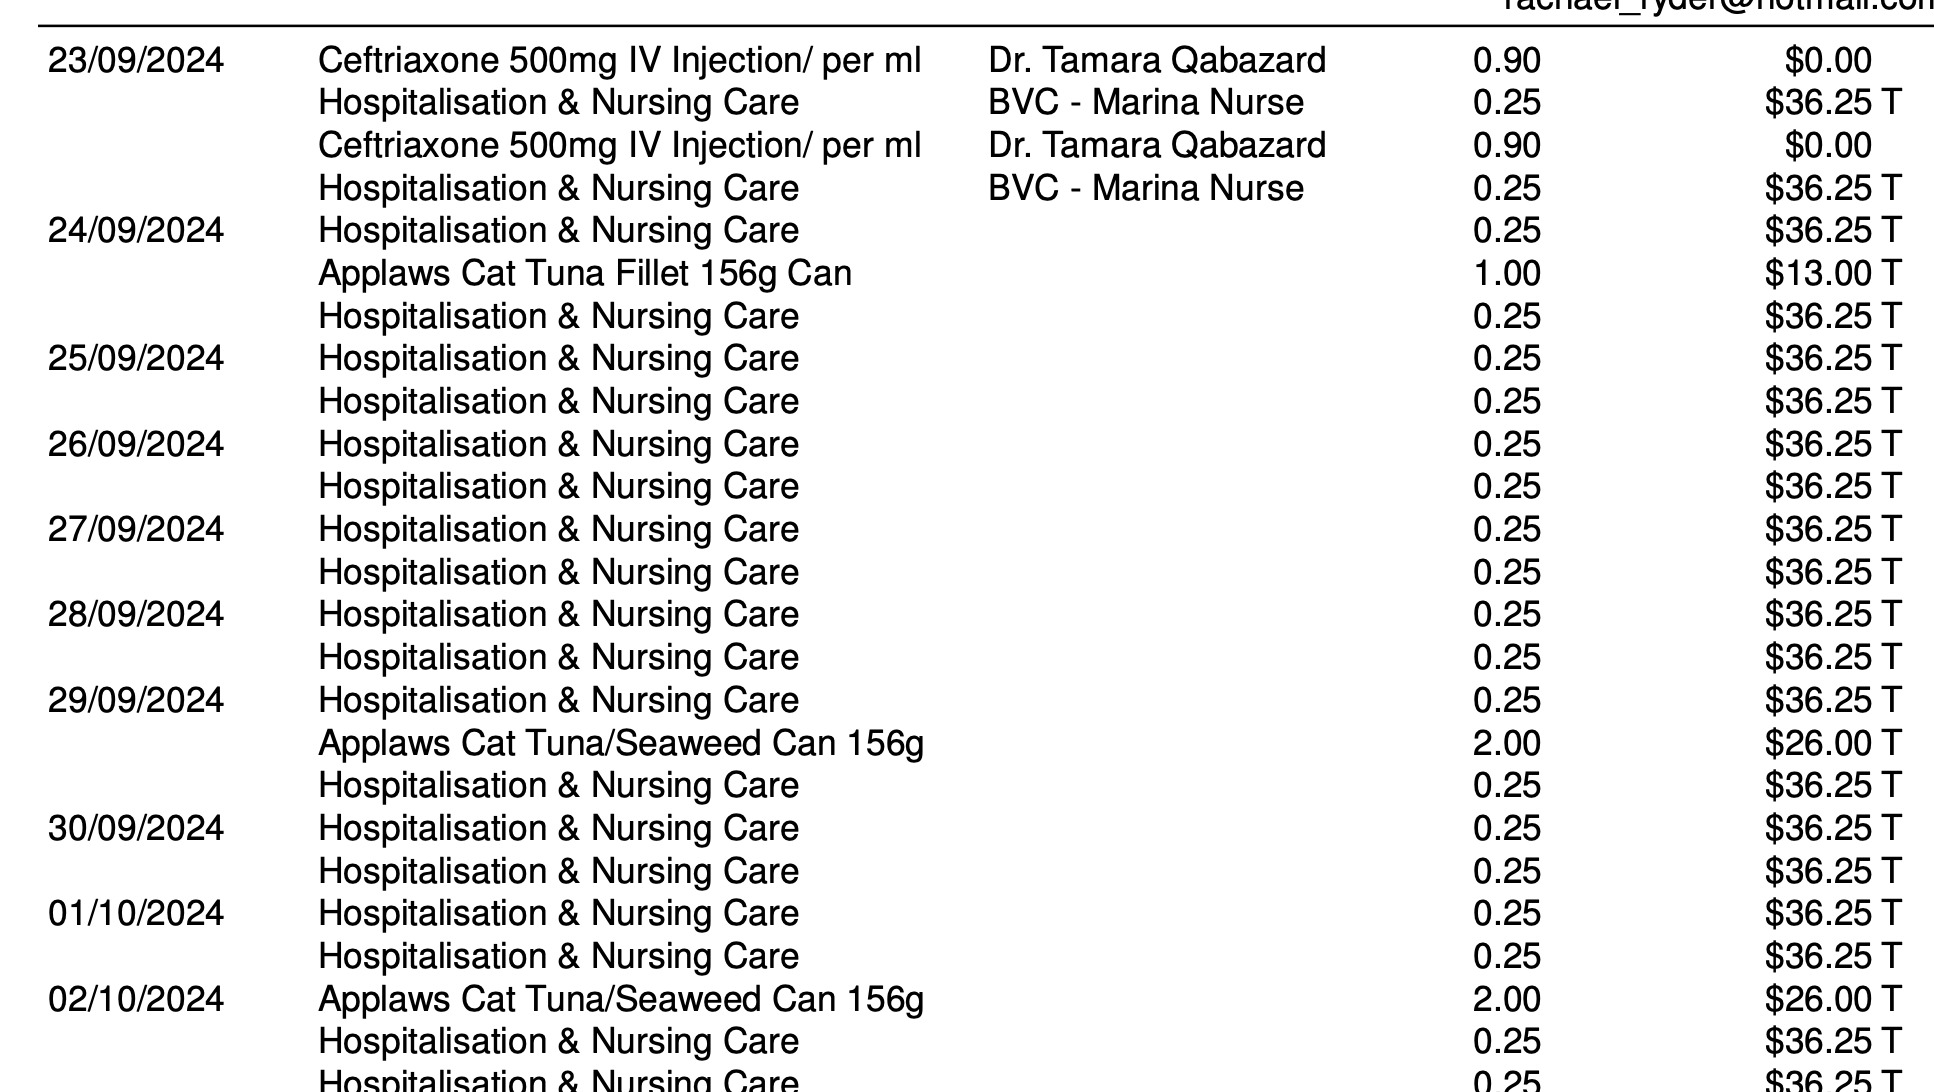This screenshot has height=1092, width=1934.
Task: Click the 25/09/2024 date
Action: click(136, 359)
